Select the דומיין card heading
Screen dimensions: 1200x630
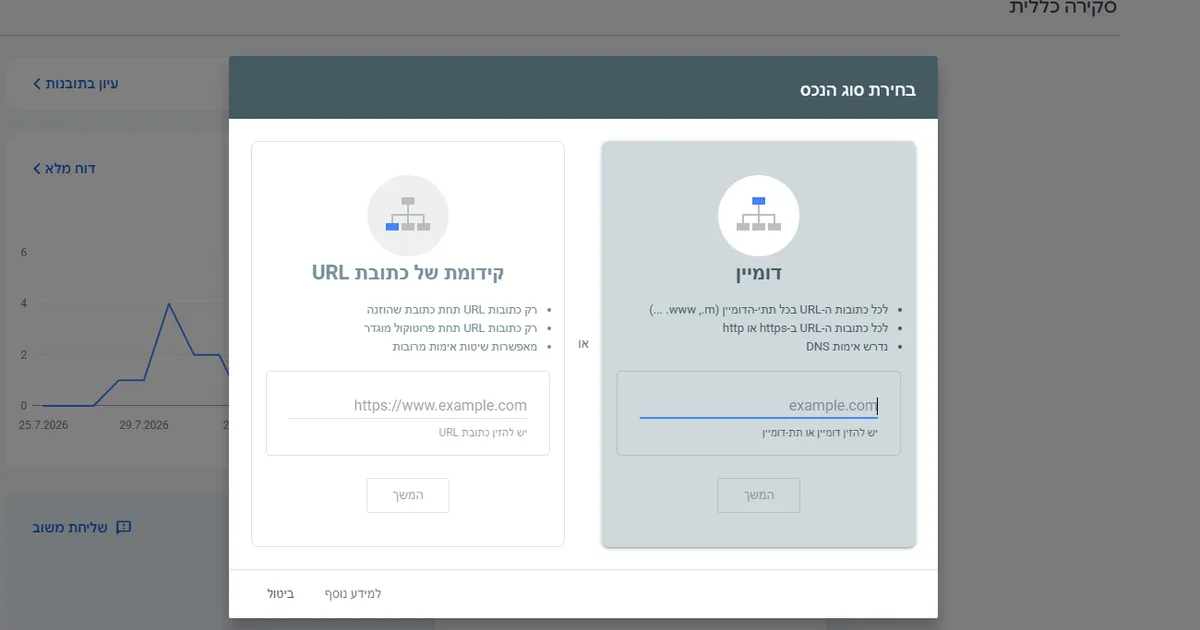[x=758, y=274]
